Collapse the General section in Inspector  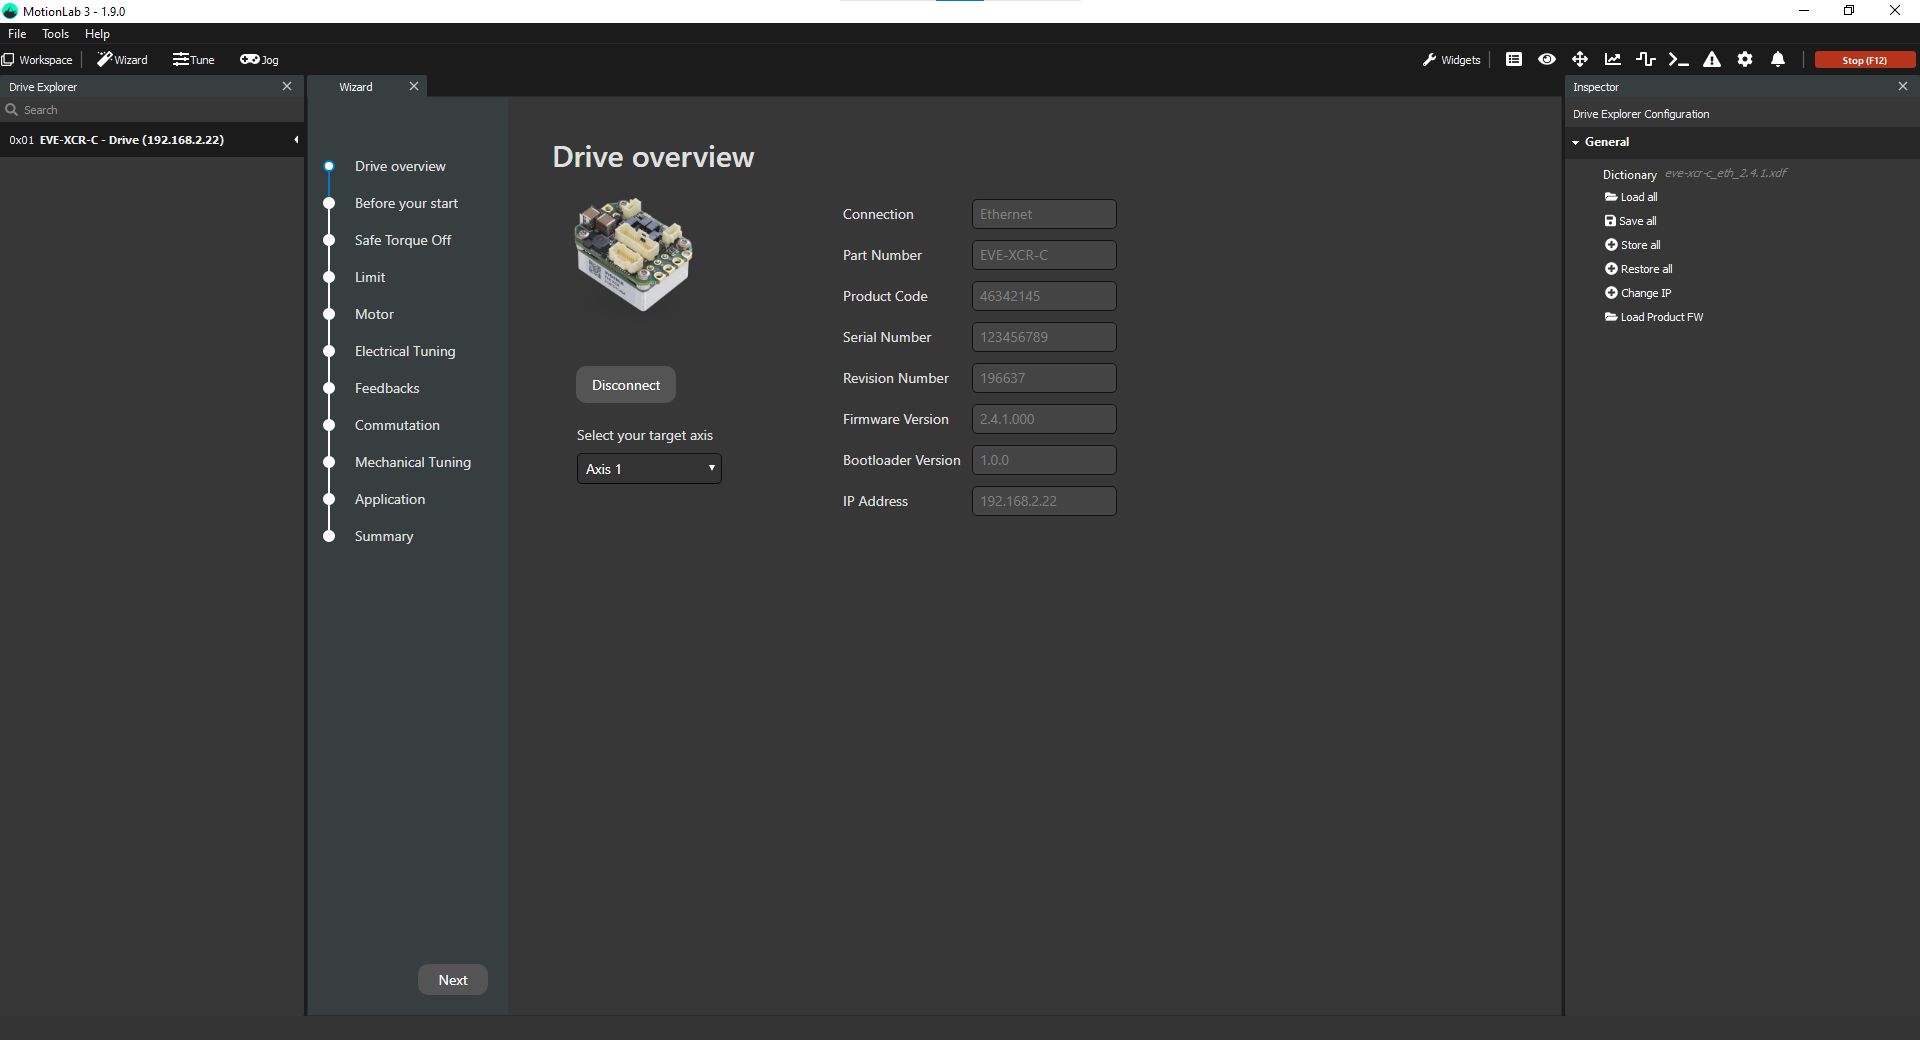click(1577, 142)
